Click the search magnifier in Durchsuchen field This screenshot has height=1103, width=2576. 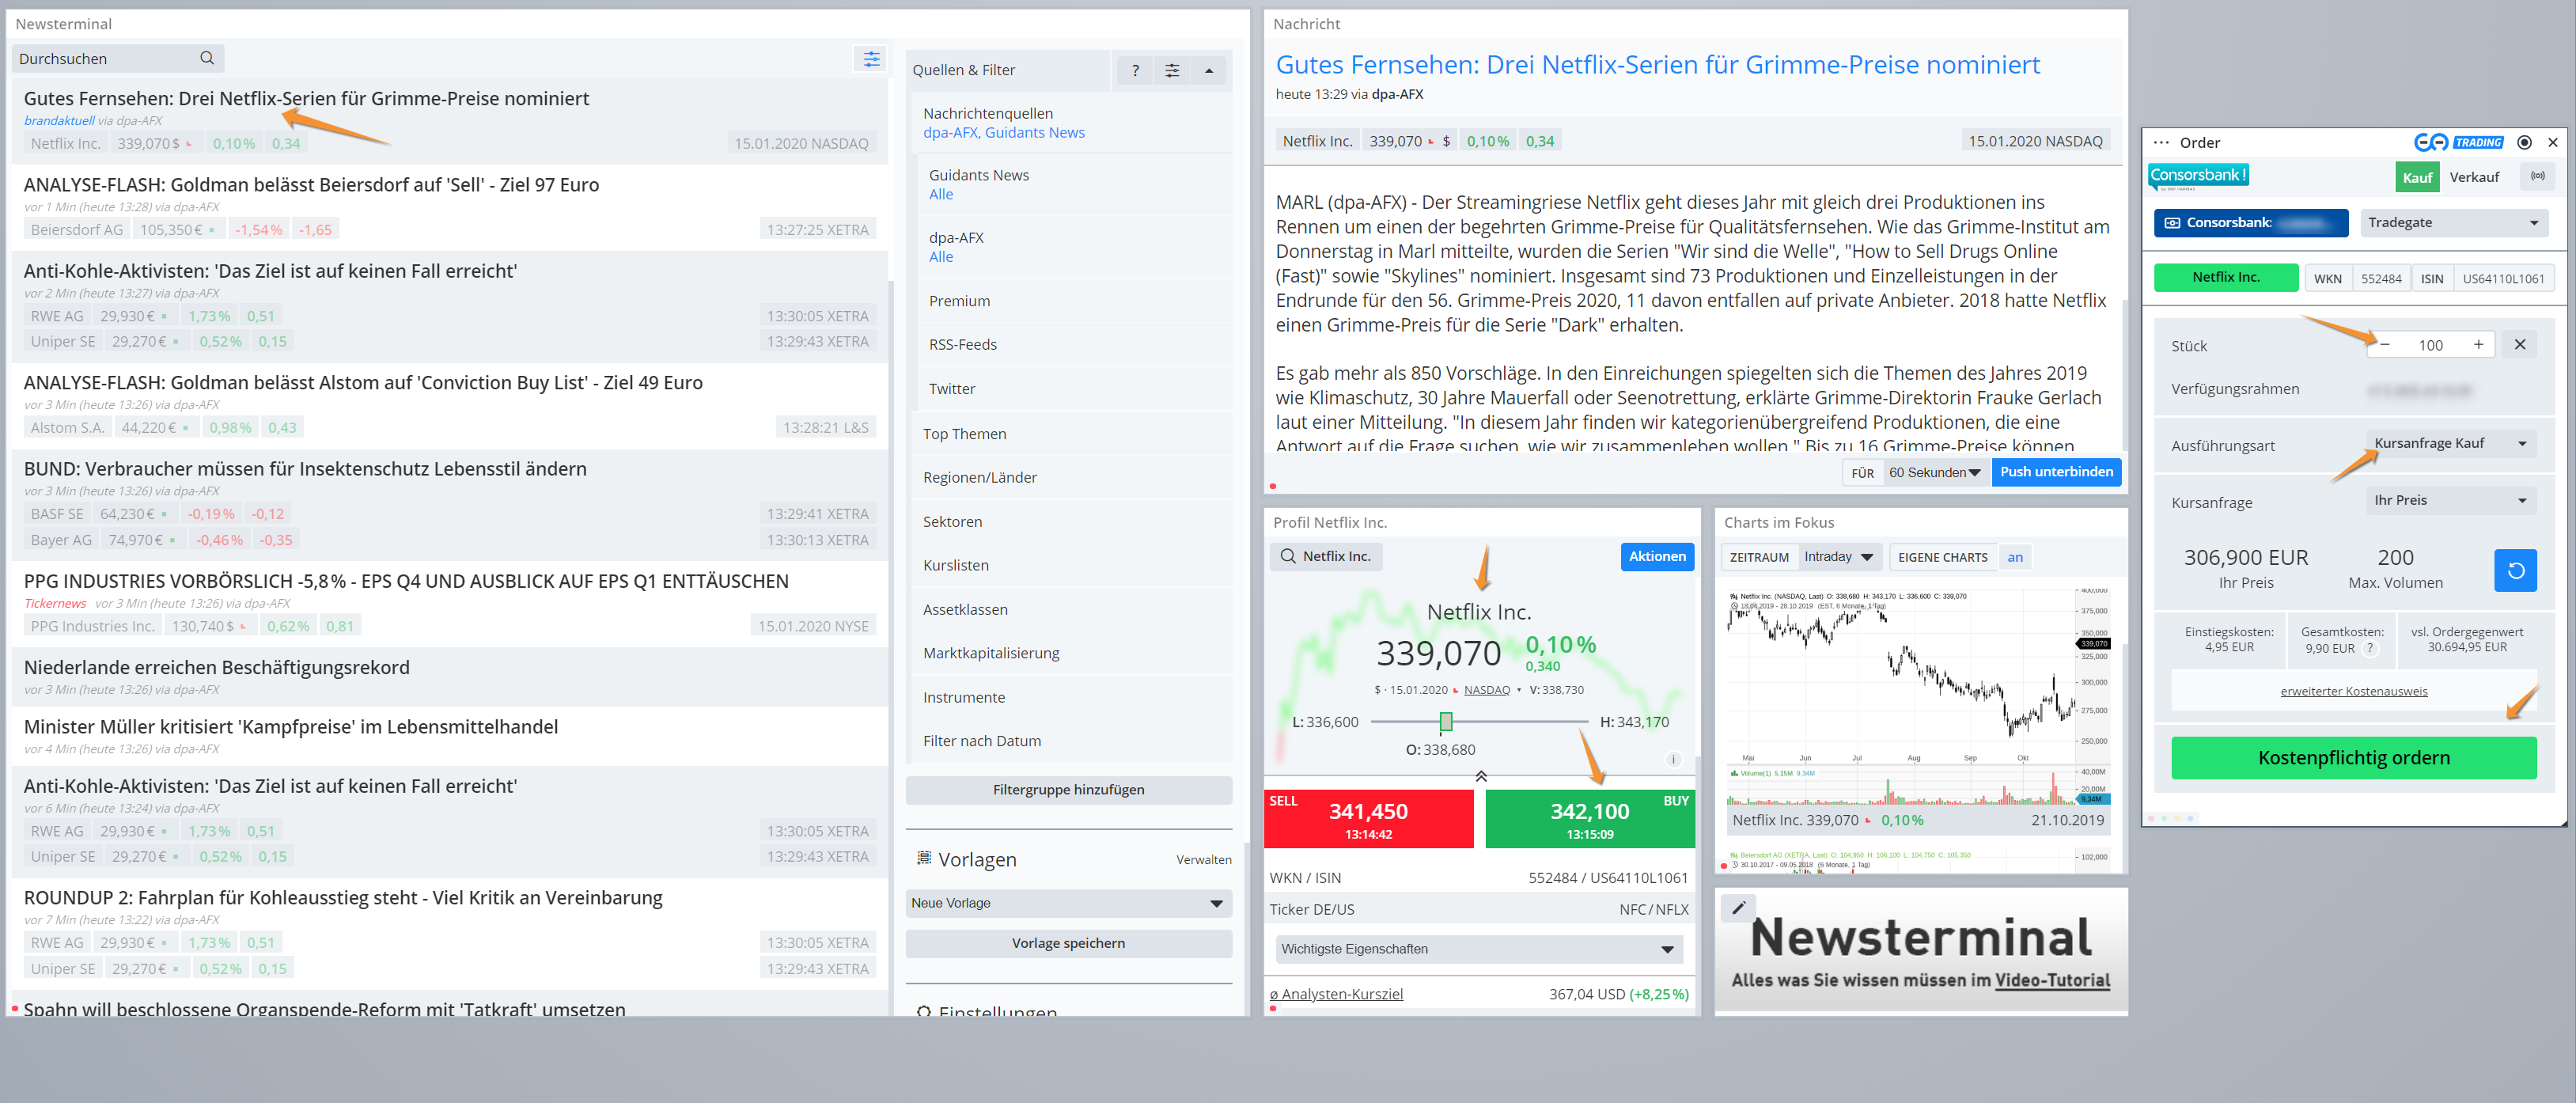pyautogui.click(x=207, y=58)
